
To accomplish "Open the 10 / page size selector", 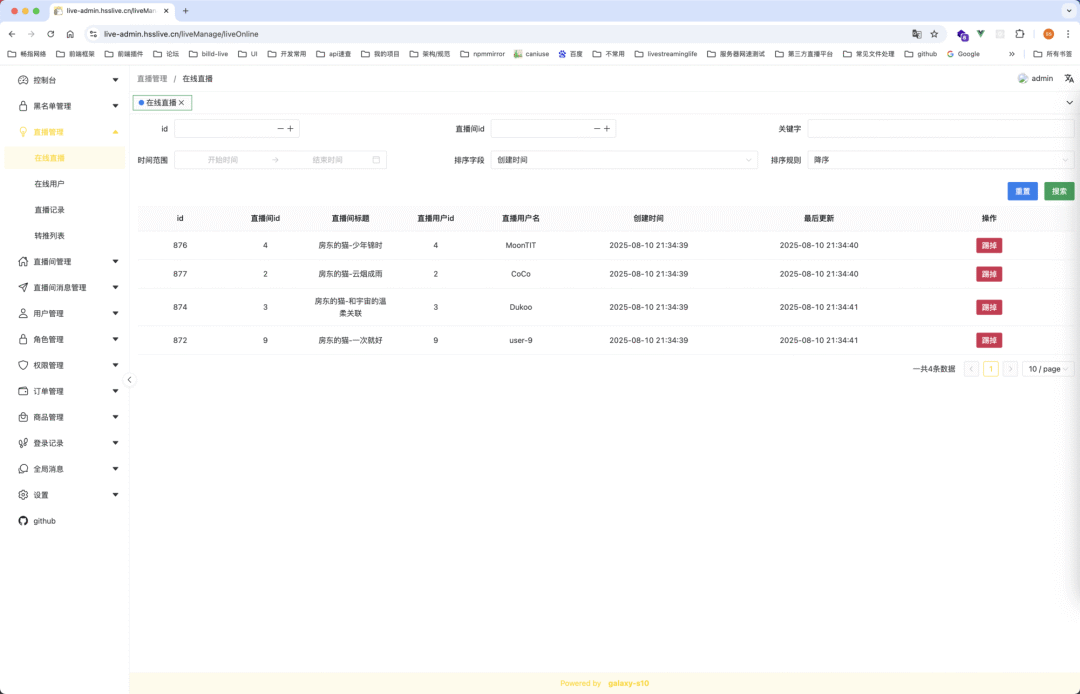I will click(1047, 369).
